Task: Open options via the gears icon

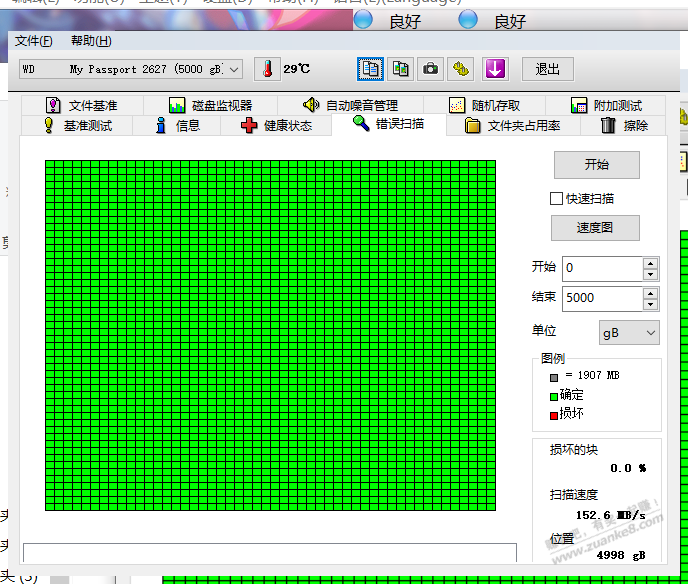Action: [x=460, y=69]
